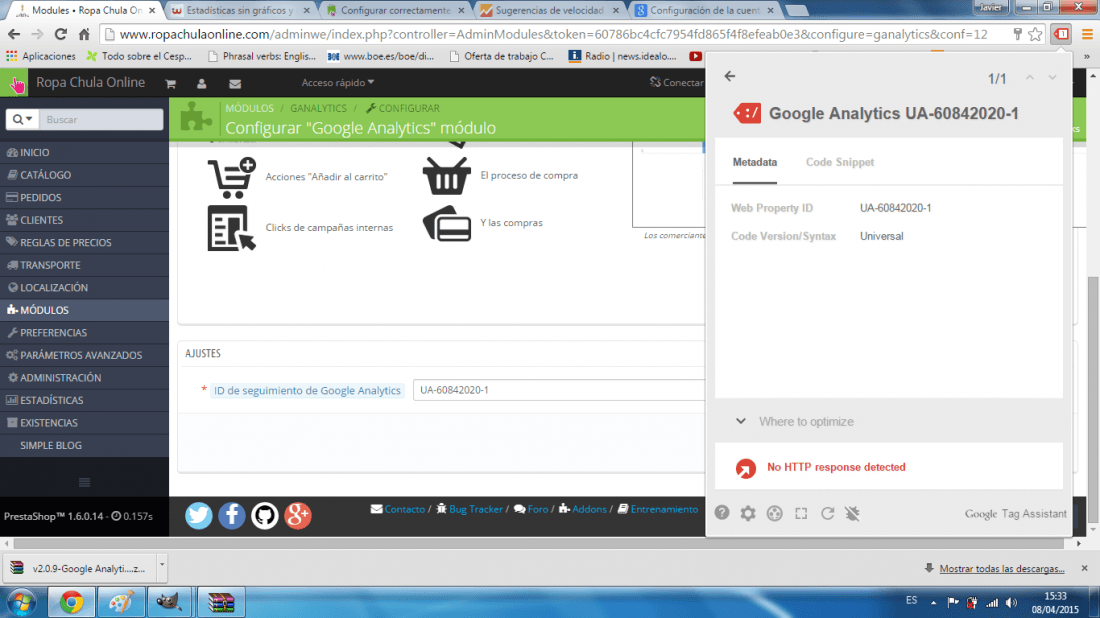Open PEDIDOS in sidebar menu
This screenshot has height=618, width=1100.
coord(84,197)
